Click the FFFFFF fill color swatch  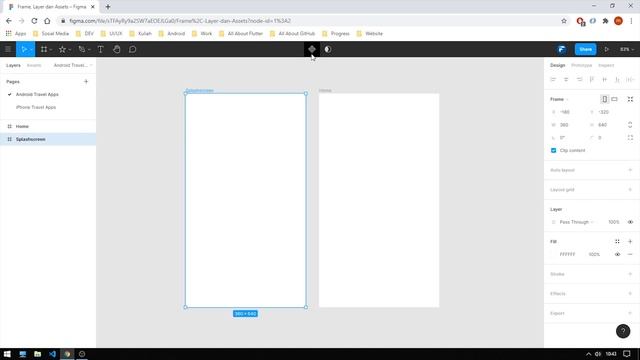[x=553, y=254]
